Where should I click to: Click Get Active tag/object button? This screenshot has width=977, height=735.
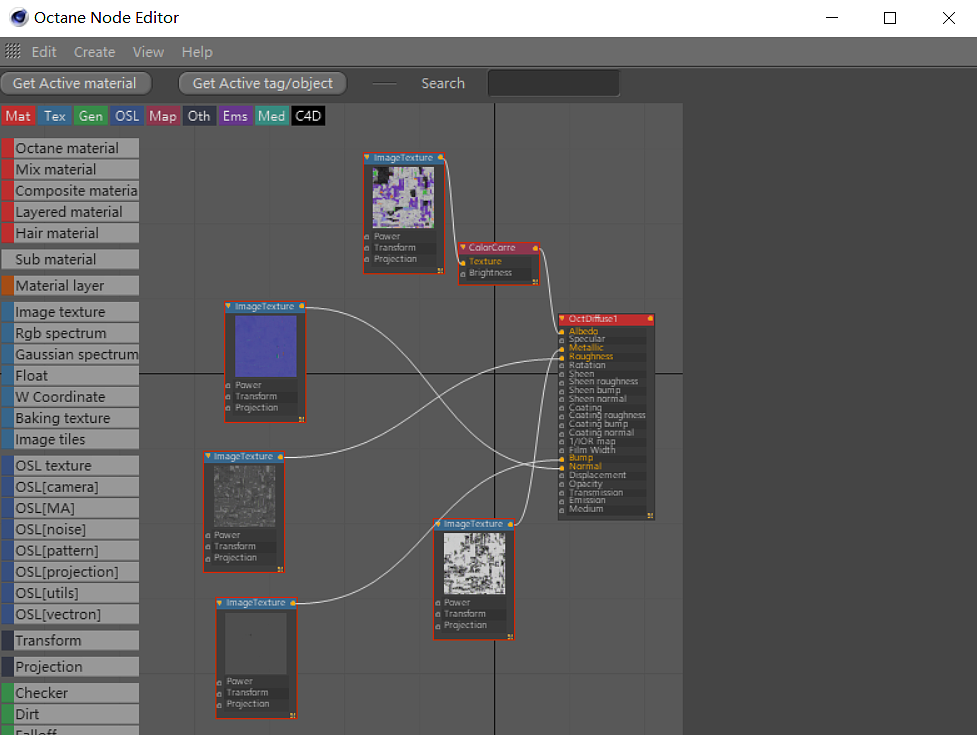262,83
